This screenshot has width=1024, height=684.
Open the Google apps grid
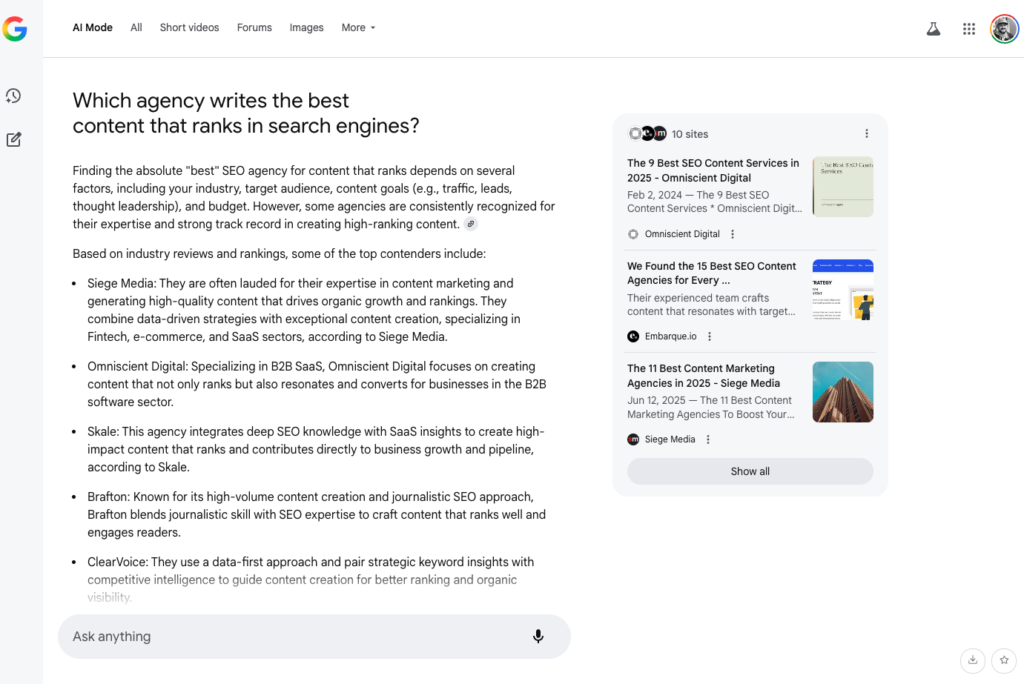(x=968, y=29)
